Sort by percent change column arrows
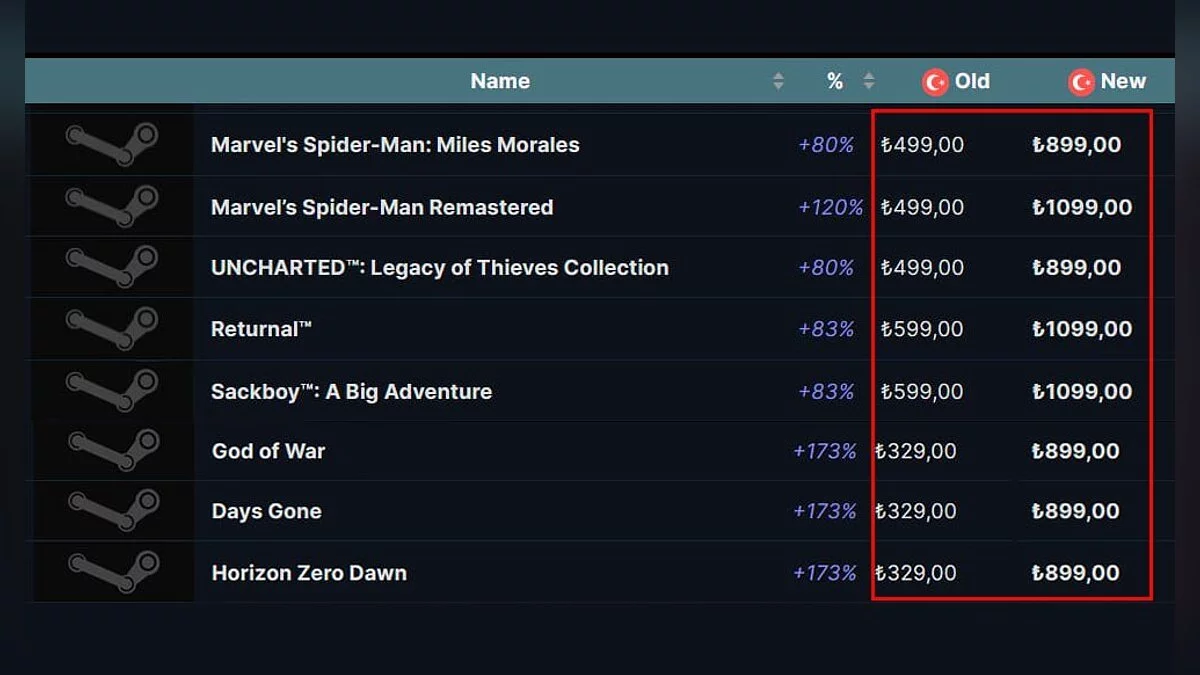 coord(869,81)
